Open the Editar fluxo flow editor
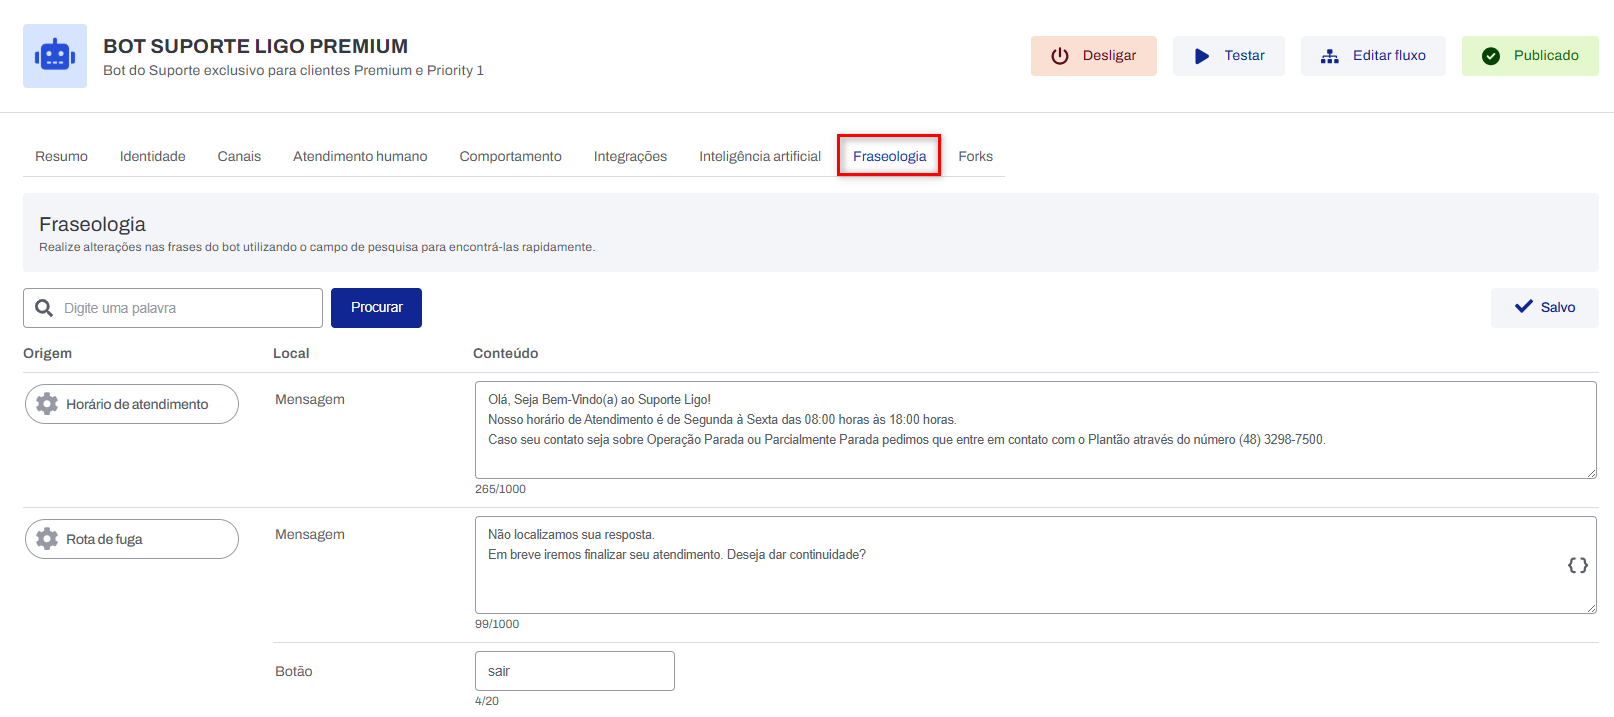The height and width of the screenshot is (717, 1614). [1372, 56]
